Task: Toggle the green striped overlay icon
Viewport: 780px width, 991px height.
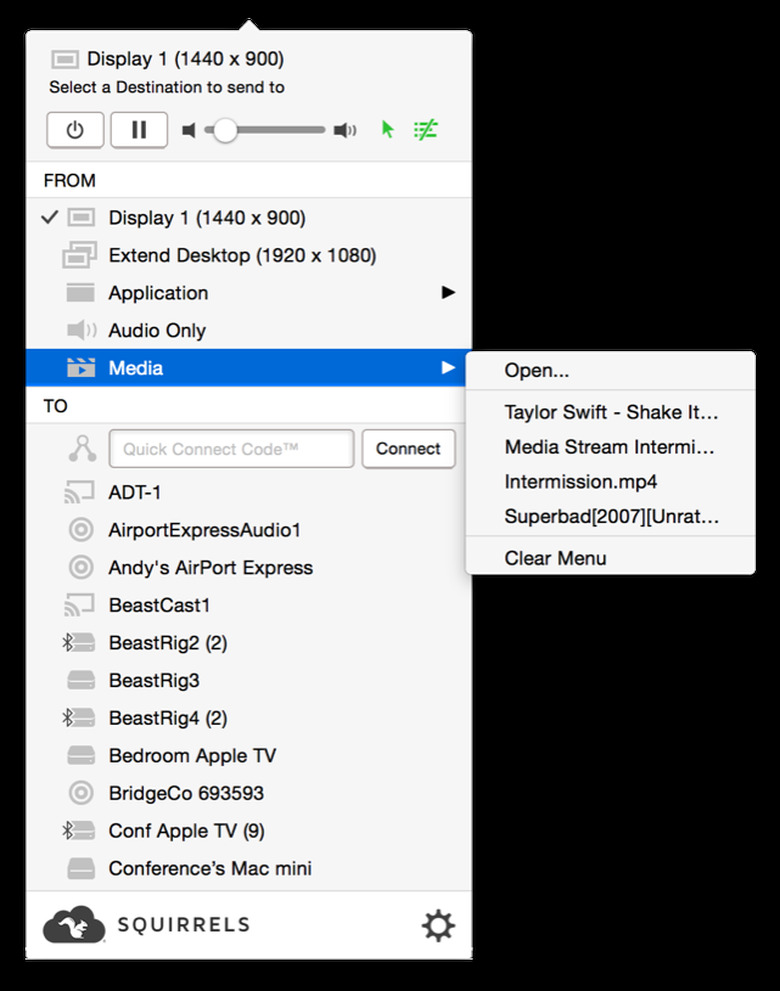Action: [426, 130]
